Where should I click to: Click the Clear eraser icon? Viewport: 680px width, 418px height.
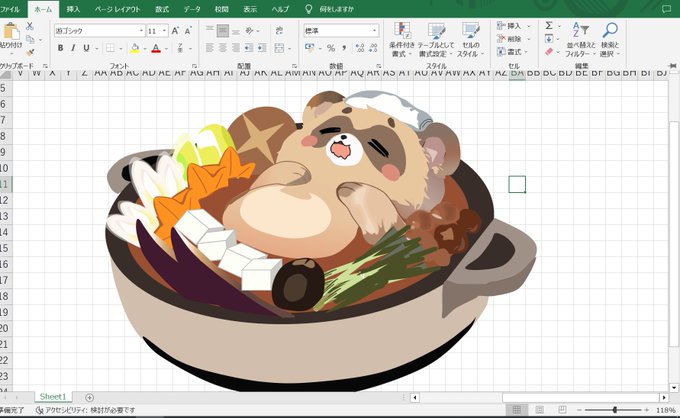549,52
